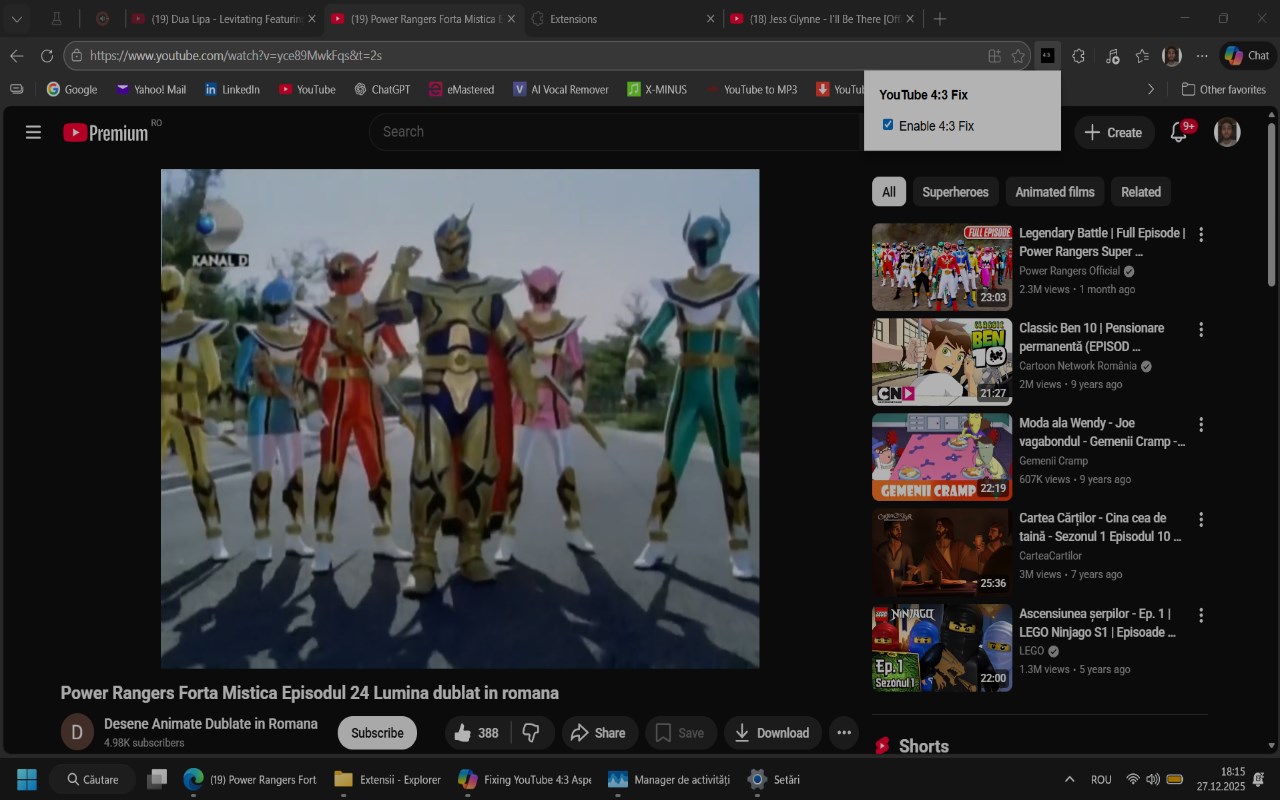This screenshot has width=1280, height=800.
Task: Click the address bar URL
Action: pos(236,56)
